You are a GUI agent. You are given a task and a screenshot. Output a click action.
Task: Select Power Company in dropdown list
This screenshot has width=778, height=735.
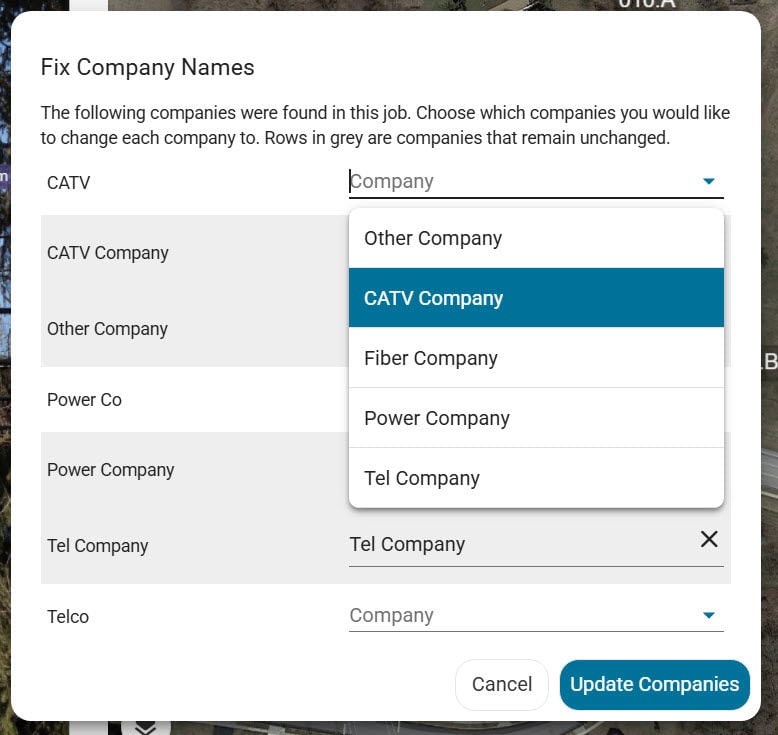[536, 418]
